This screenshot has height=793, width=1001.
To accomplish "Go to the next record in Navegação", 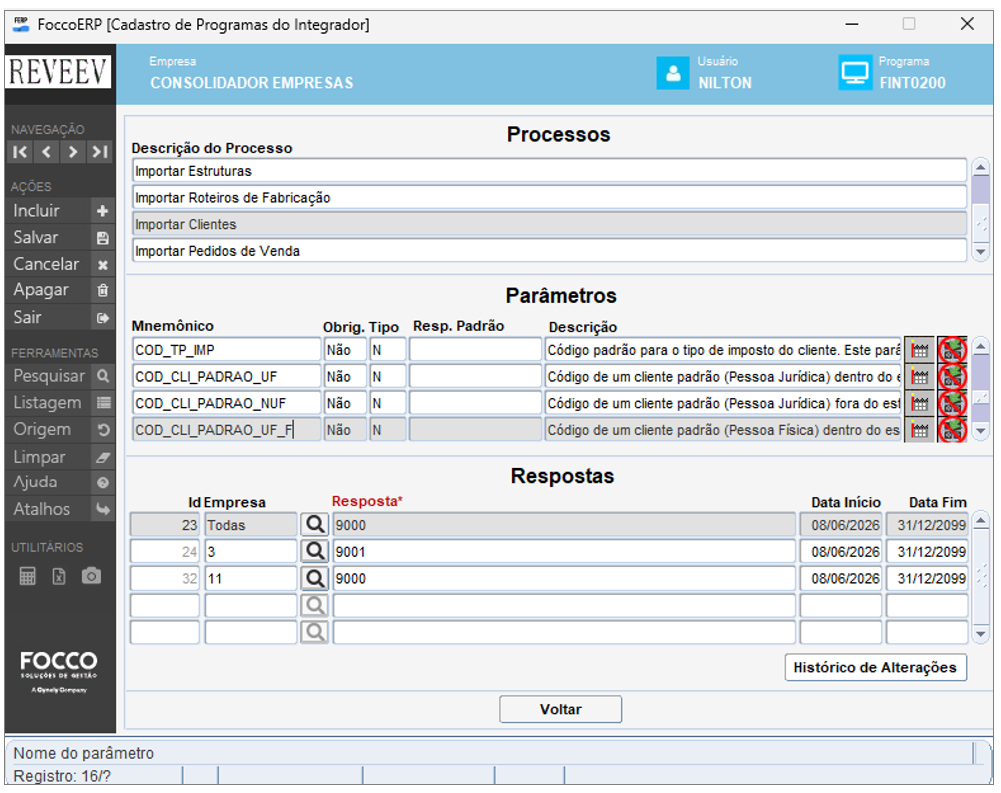I will pyautogui.click(x=73, y=152).
